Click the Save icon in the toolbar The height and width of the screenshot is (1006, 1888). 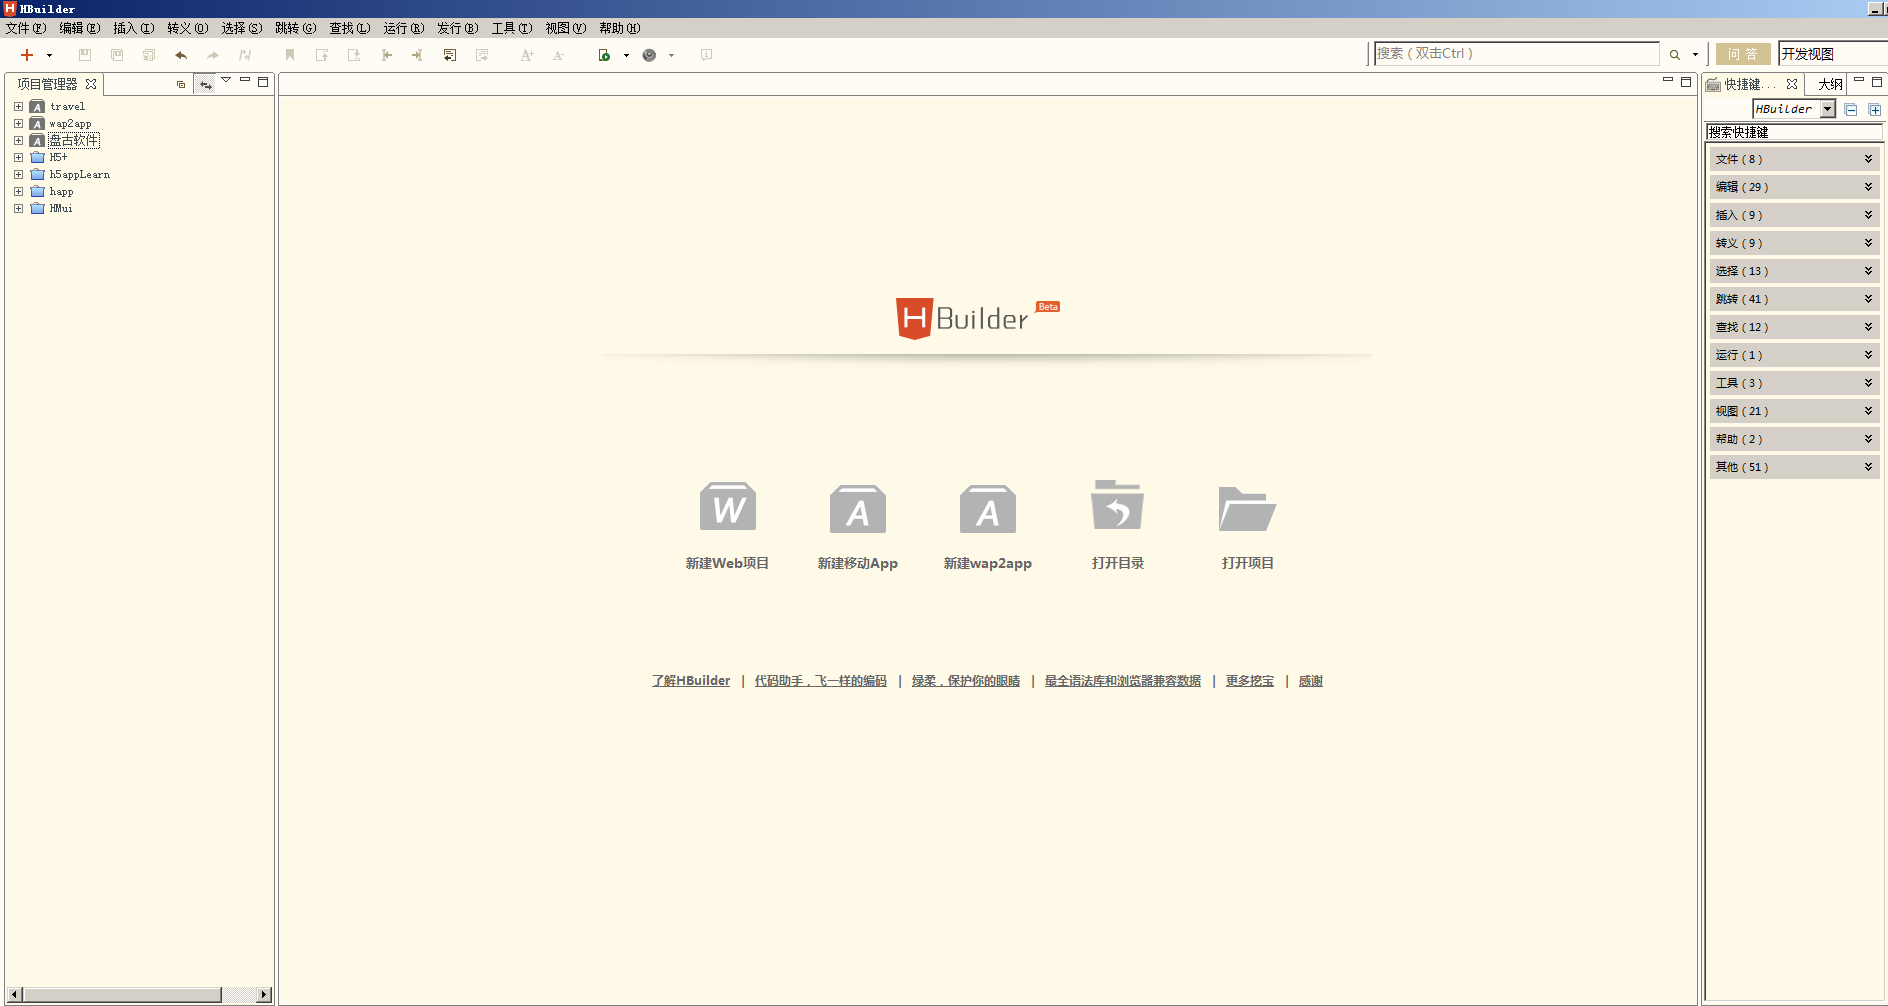pos(85,55)
